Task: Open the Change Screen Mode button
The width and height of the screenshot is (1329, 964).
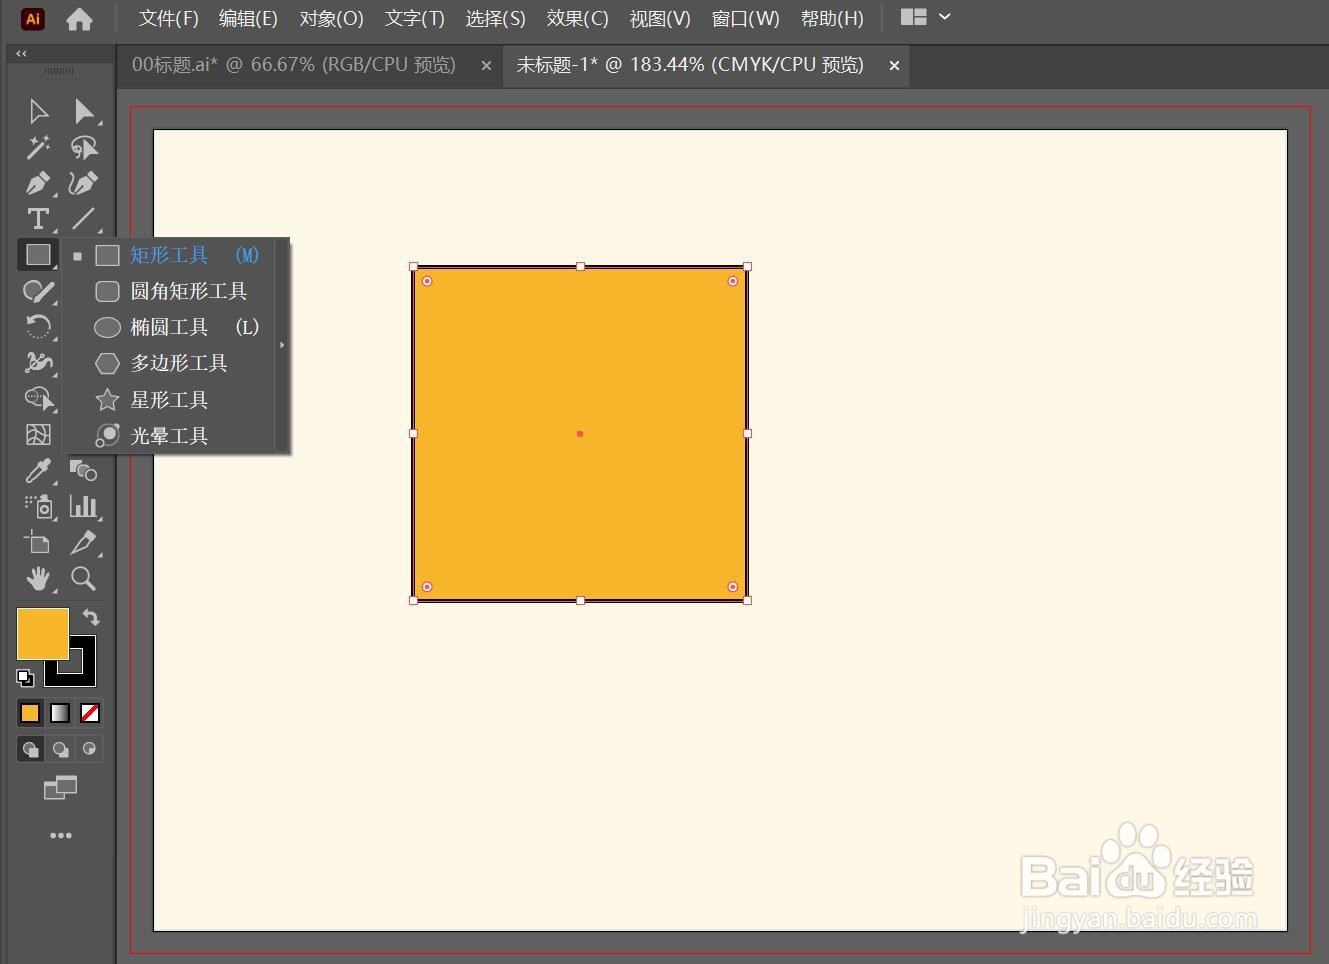Action: [x=60, y=788]
